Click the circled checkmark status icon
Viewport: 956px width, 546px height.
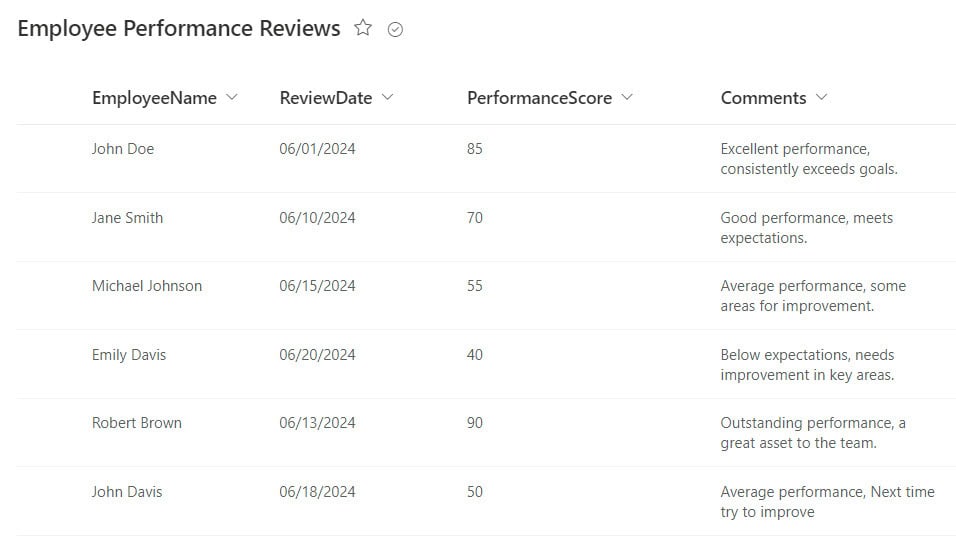point(395,29)
